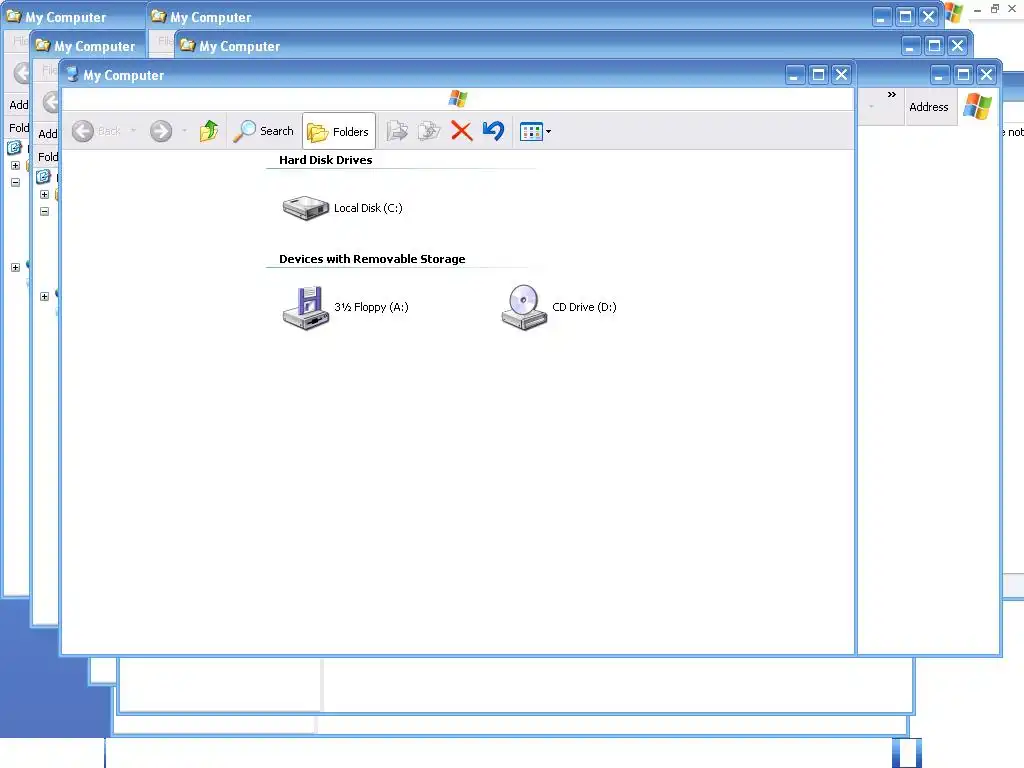Viewport: 1024px width, 768px height.
Task: Click the grayed Forward arrow button
Action: tap(161, 131)
